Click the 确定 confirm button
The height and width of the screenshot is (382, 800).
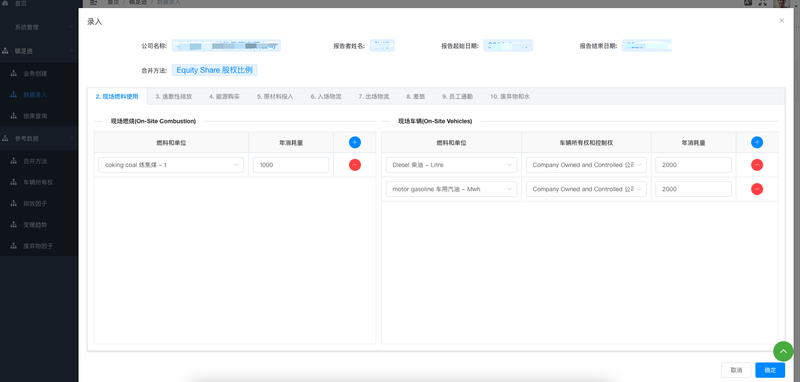[x=770, y=370]
